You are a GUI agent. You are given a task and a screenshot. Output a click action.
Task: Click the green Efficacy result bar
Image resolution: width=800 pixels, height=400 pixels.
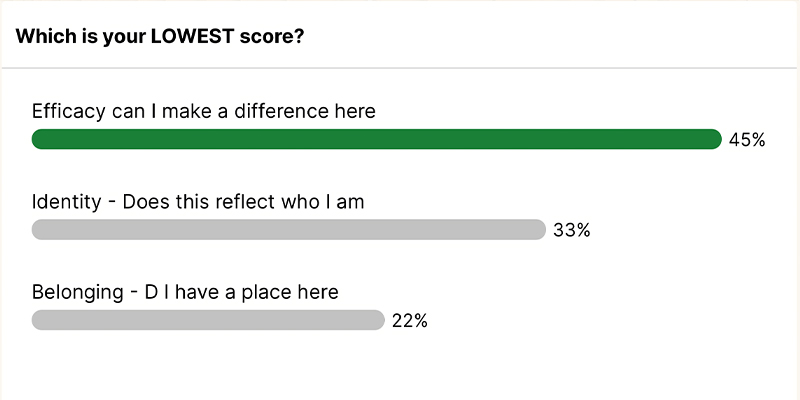pos(377,139)
